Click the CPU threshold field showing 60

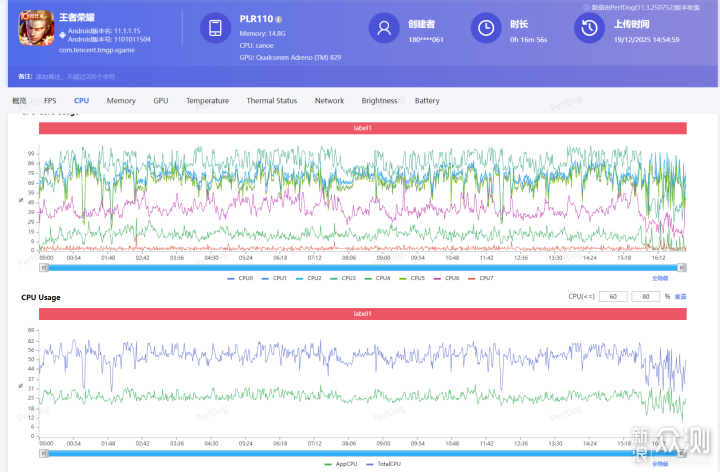coord(612,297)
